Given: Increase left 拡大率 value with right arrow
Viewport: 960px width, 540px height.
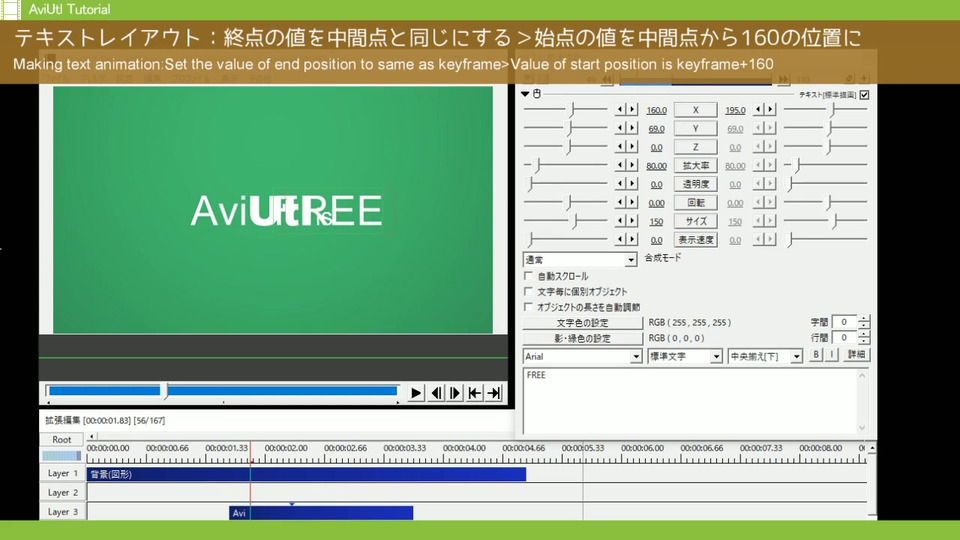Looking at the screenshot, I should tap(632, 165).
